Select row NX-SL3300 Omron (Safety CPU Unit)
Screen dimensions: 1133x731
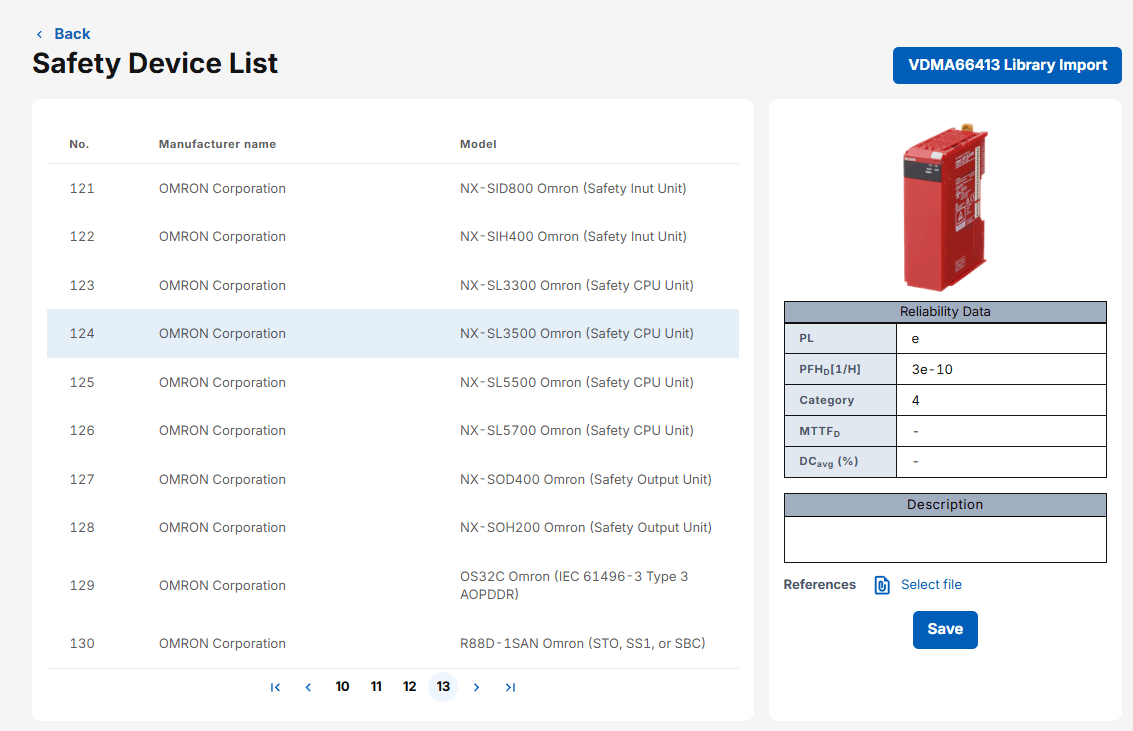(x=393, y=285)
